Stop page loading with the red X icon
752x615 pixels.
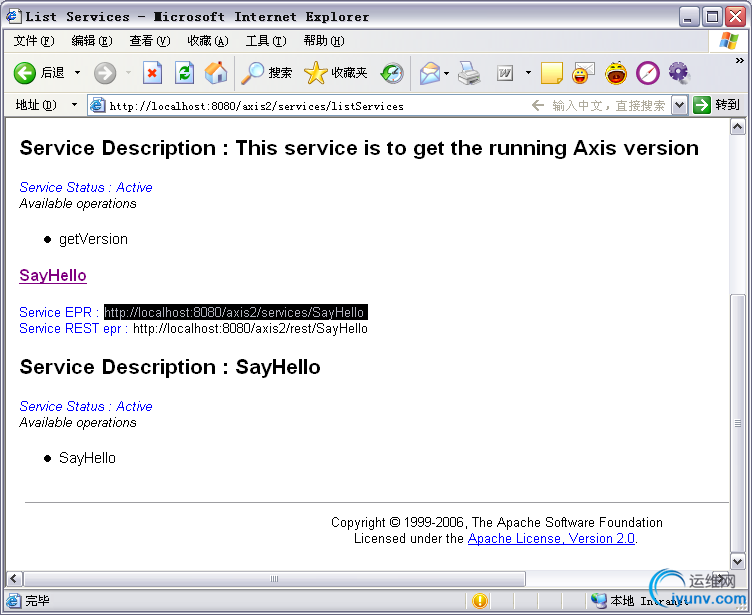[152, 73]
